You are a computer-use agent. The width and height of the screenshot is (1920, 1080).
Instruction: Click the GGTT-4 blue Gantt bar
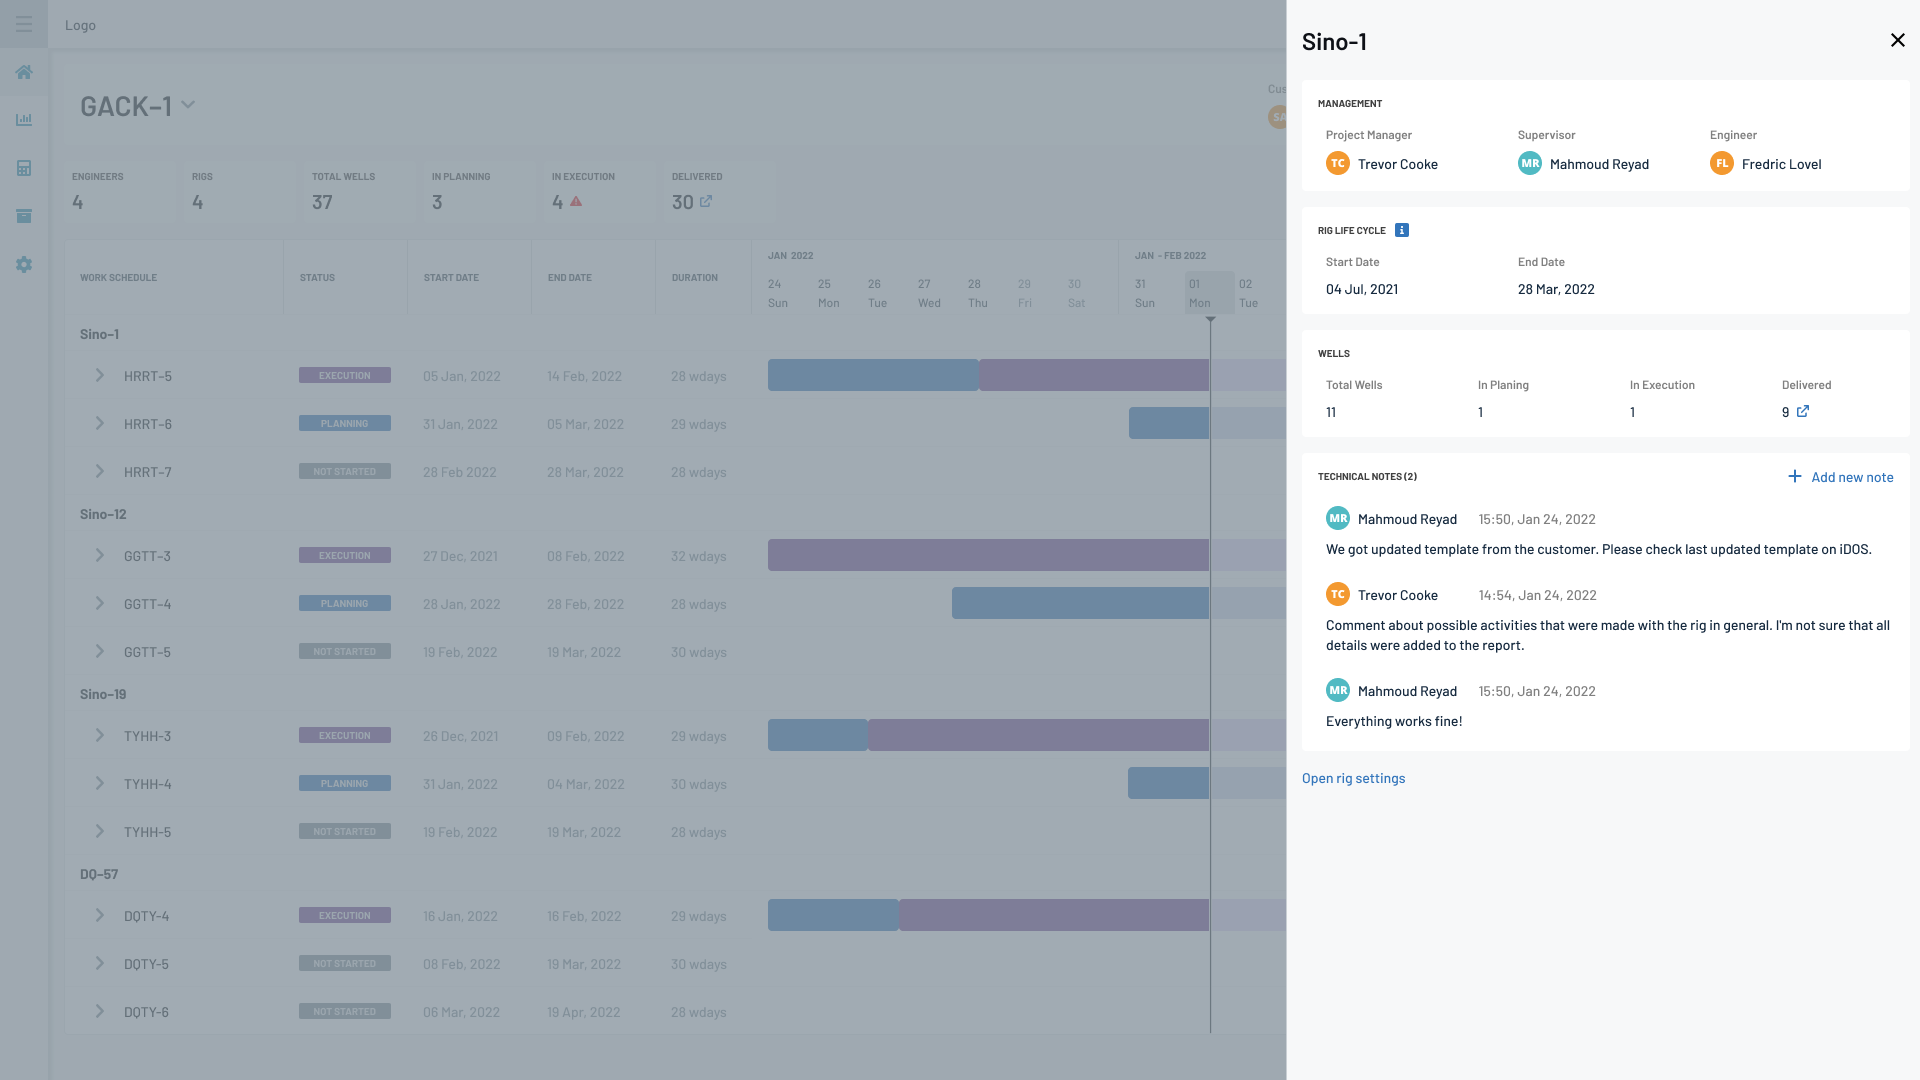(x=1080, y=603)
